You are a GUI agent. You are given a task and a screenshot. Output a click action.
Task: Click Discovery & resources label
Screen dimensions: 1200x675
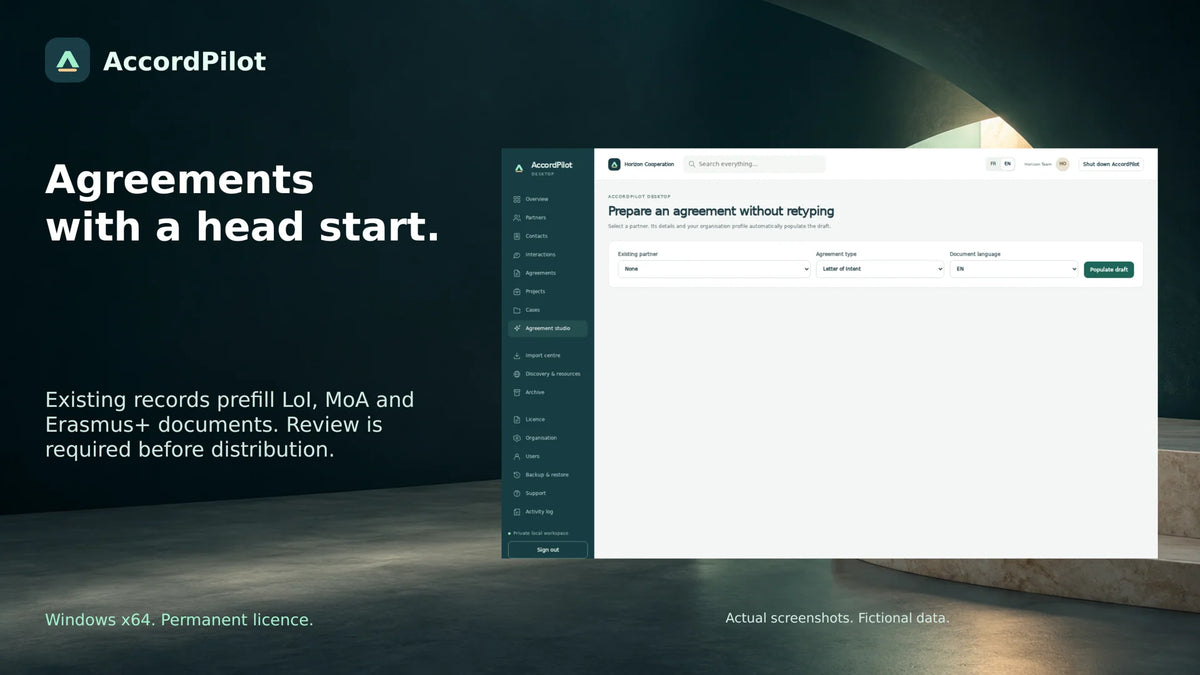click(553, 374)
